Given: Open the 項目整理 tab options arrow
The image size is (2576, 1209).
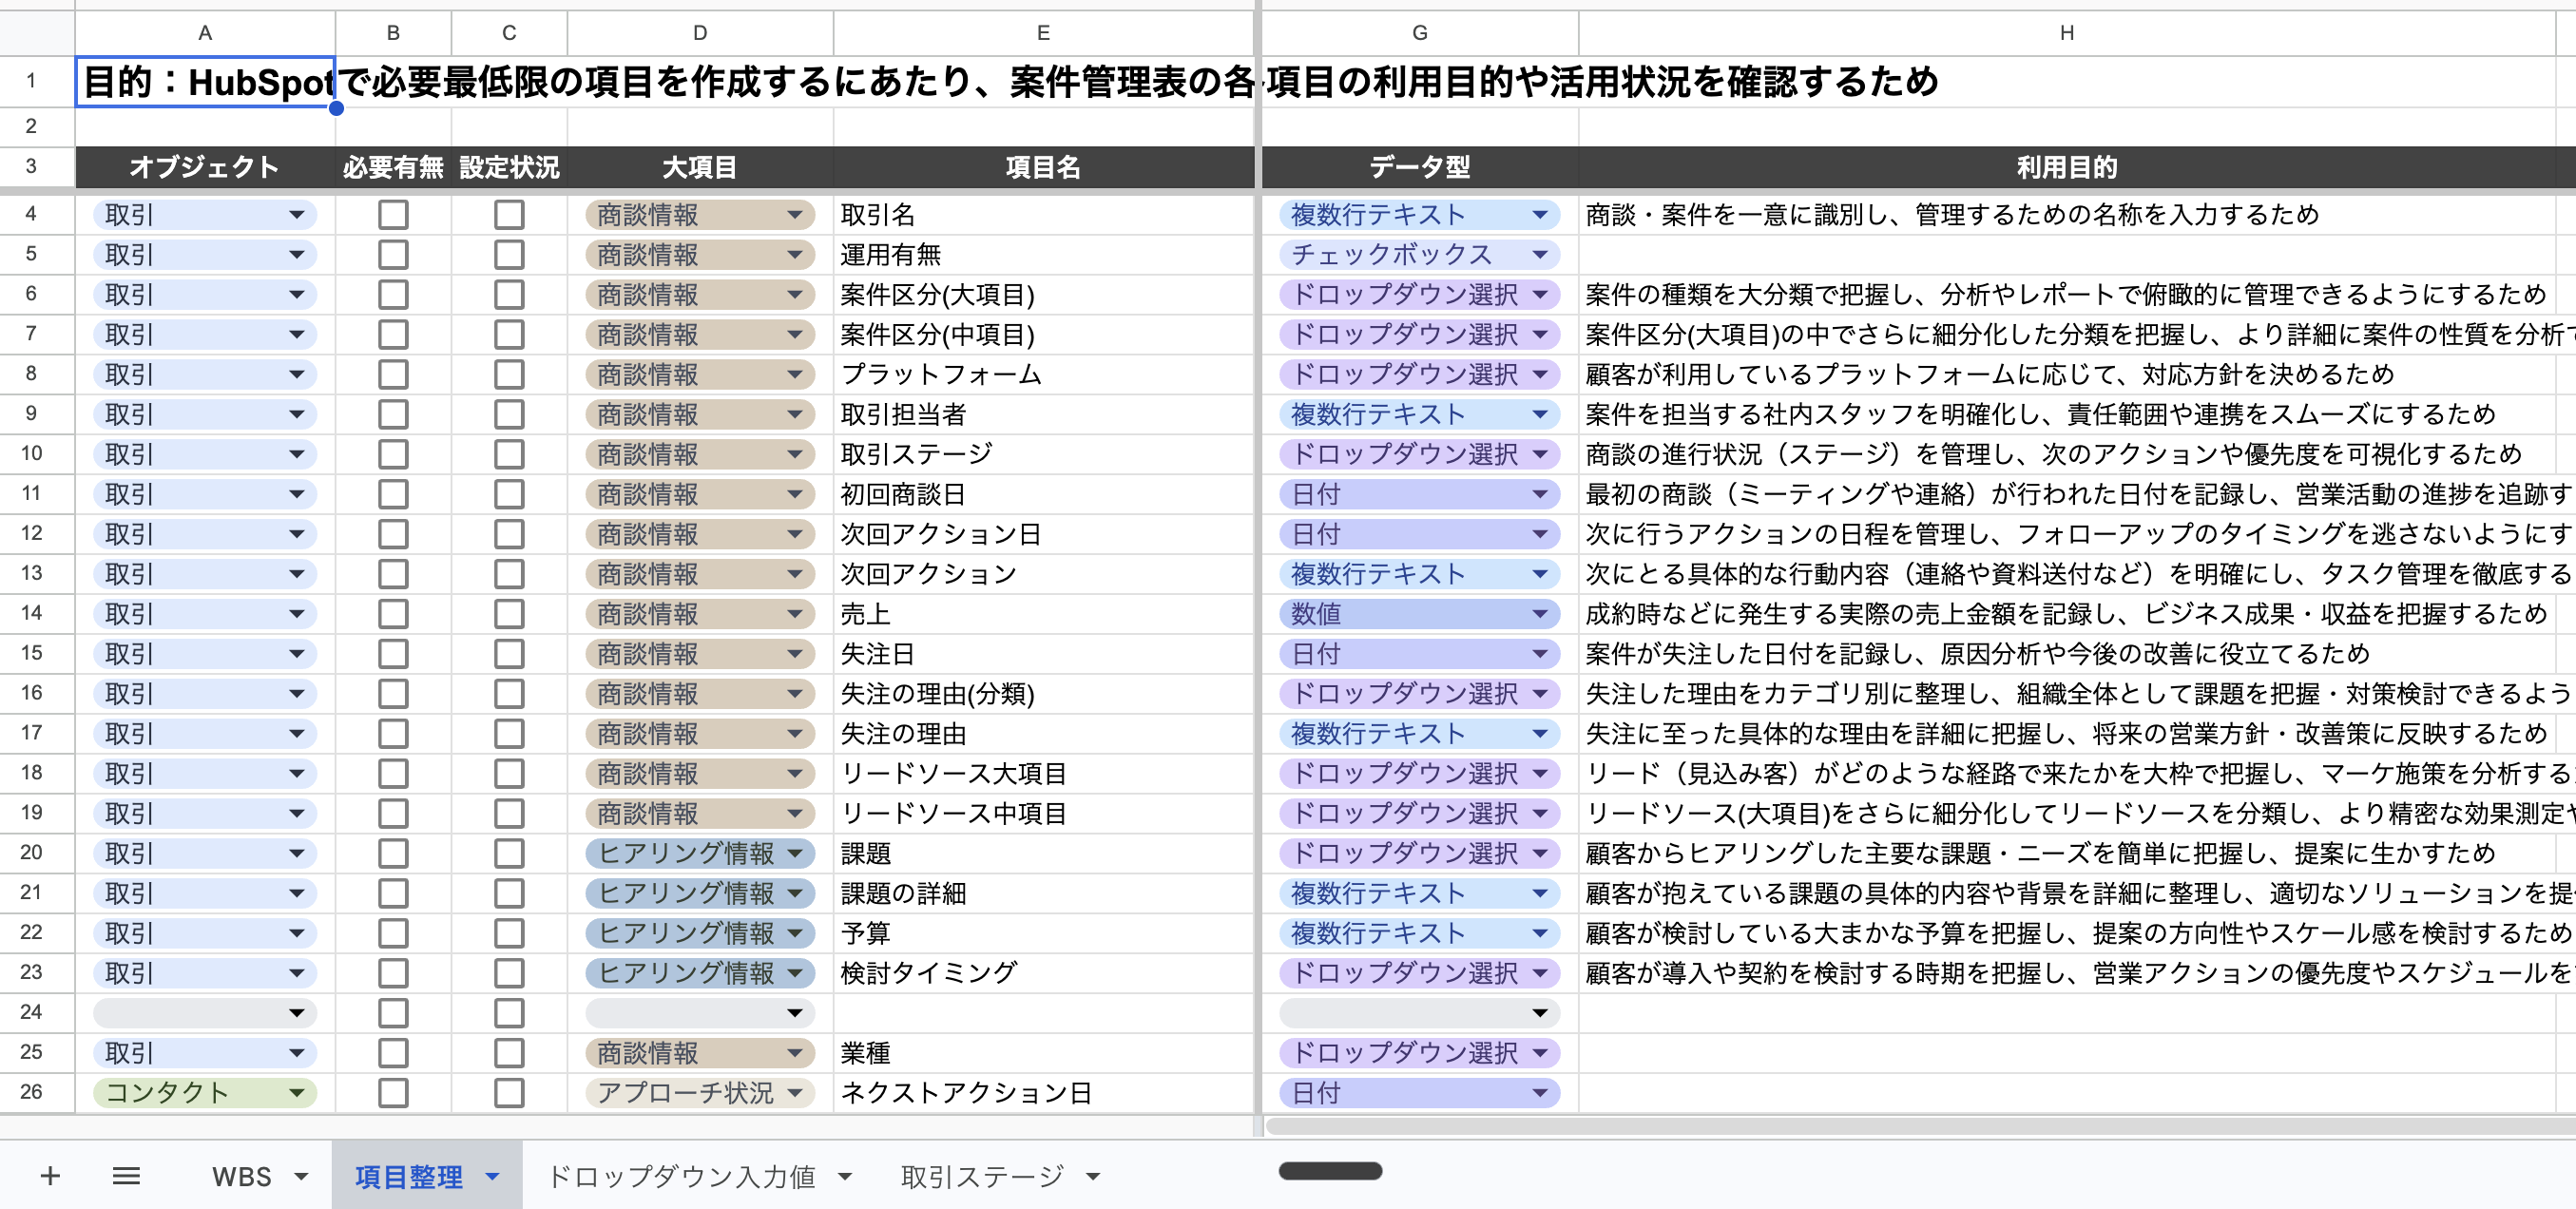Looking at the screenshot, I should (492, 1177).
